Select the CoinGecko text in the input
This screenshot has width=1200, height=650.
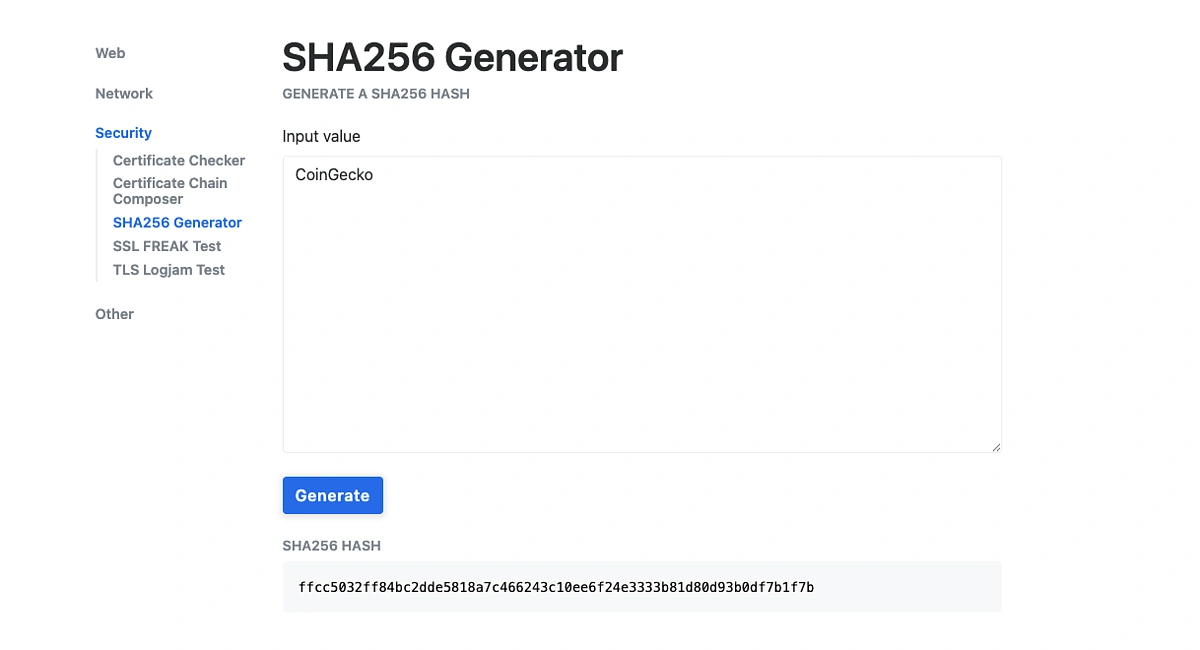(x=334, y=174)
